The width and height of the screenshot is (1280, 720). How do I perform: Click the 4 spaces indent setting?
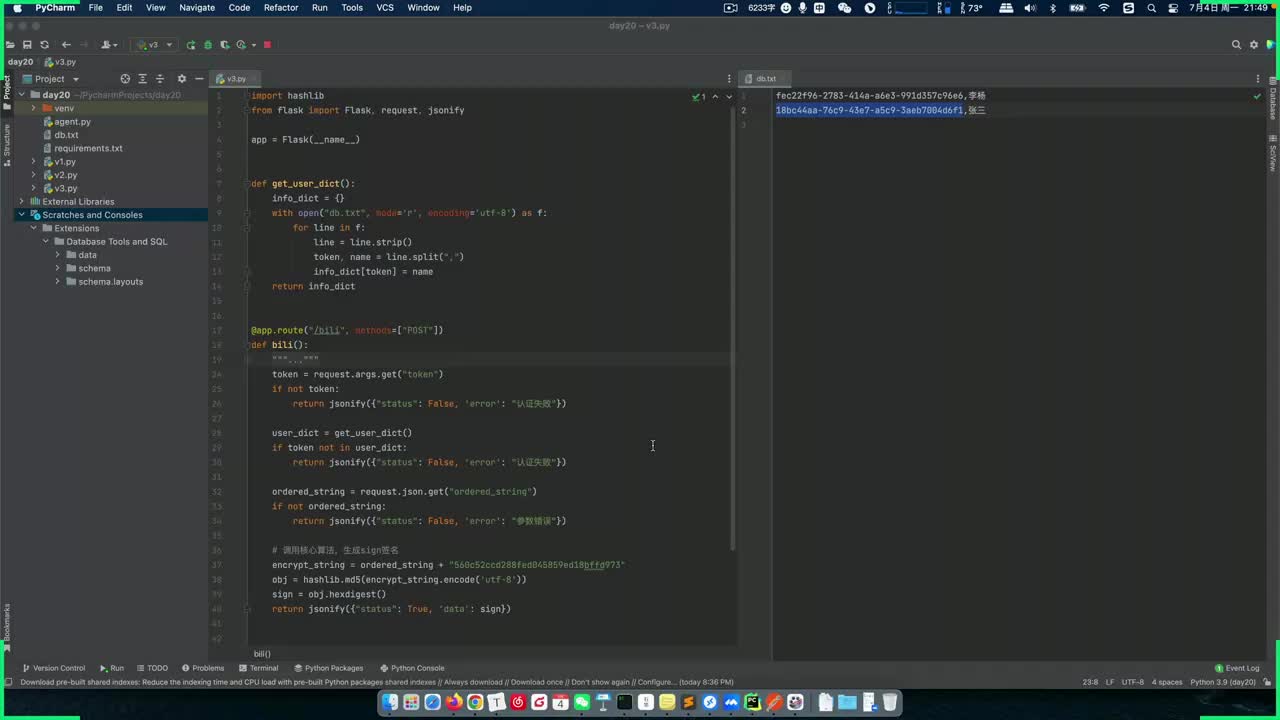1167,682
